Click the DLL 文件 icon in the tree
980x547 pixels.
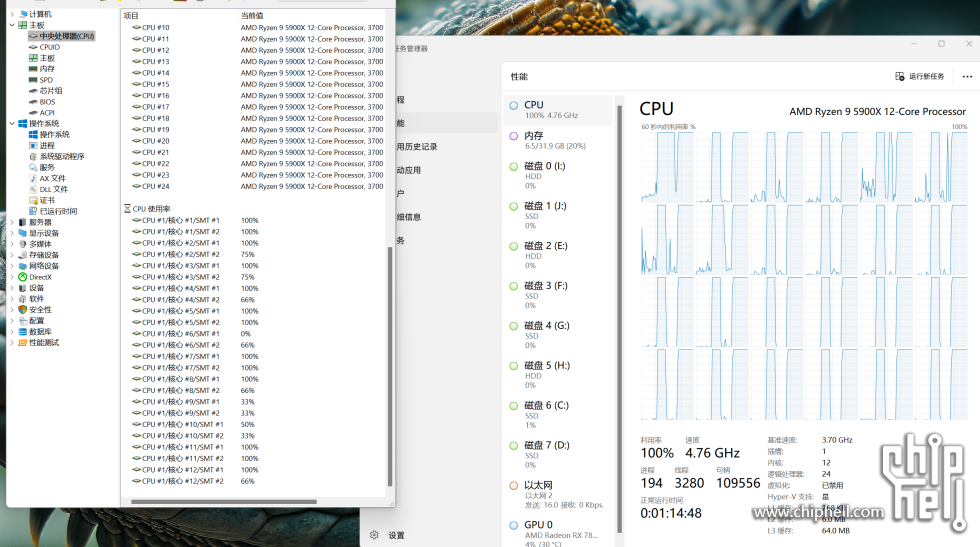coord(33,189)
